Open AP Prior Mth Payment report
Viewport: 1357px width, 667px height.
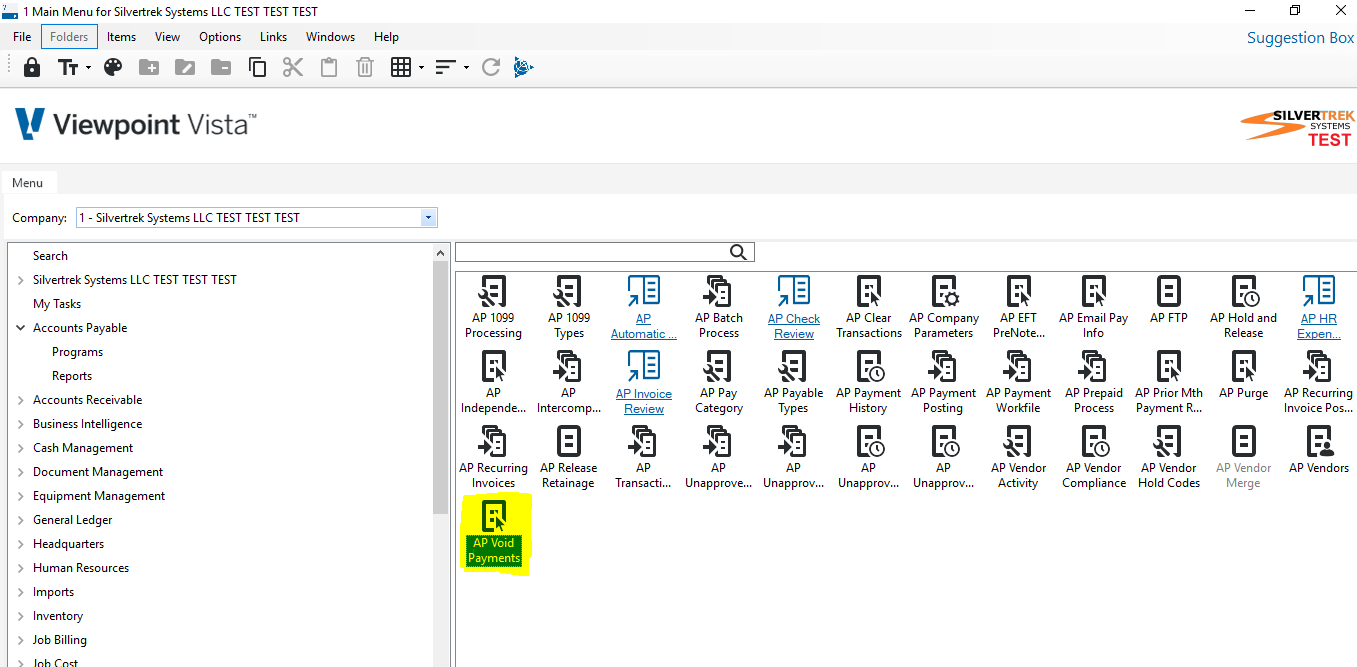click(x=1169, y=383)
